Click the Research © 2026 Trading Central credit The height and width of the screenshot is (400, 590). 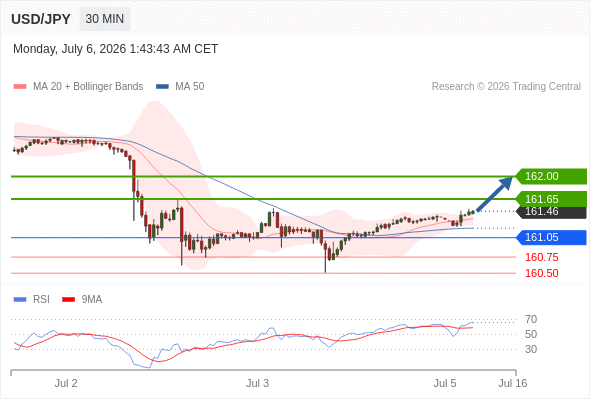pyautogui.click(x=506, y=87)
